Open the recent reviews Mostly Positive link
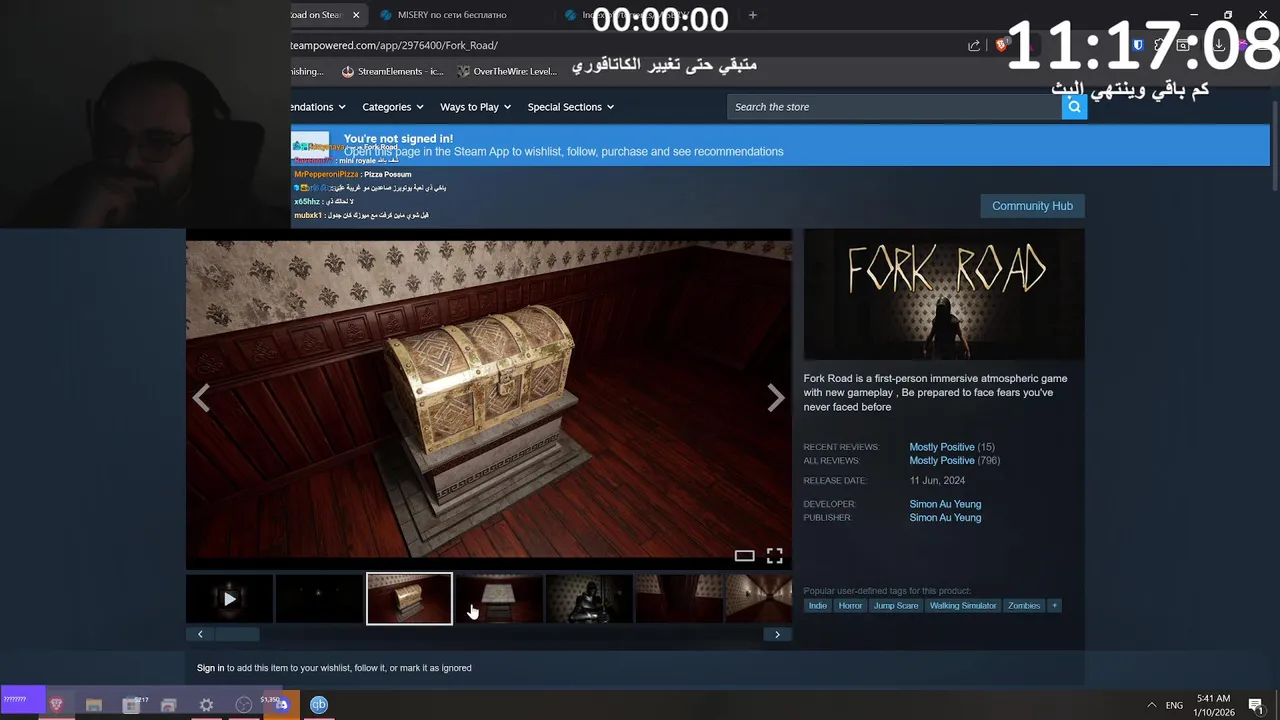 click(x=942, y=447)
